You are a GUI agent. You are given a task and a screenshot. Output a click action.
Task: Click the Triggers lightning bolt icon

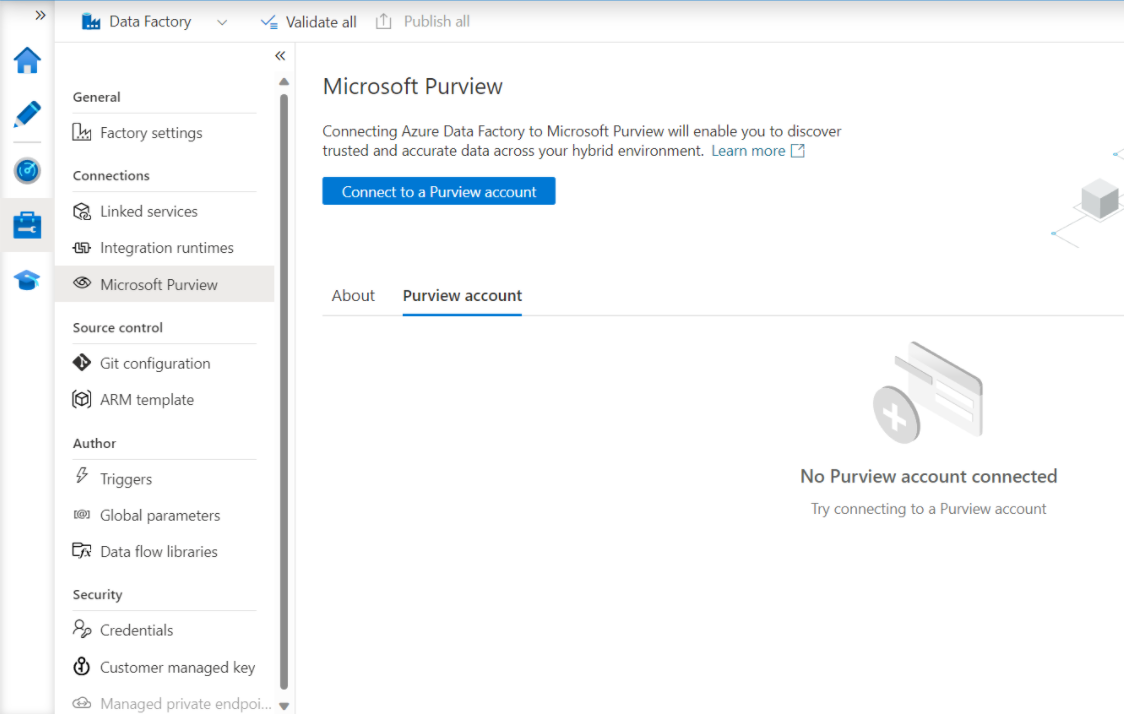pos(82,476)
